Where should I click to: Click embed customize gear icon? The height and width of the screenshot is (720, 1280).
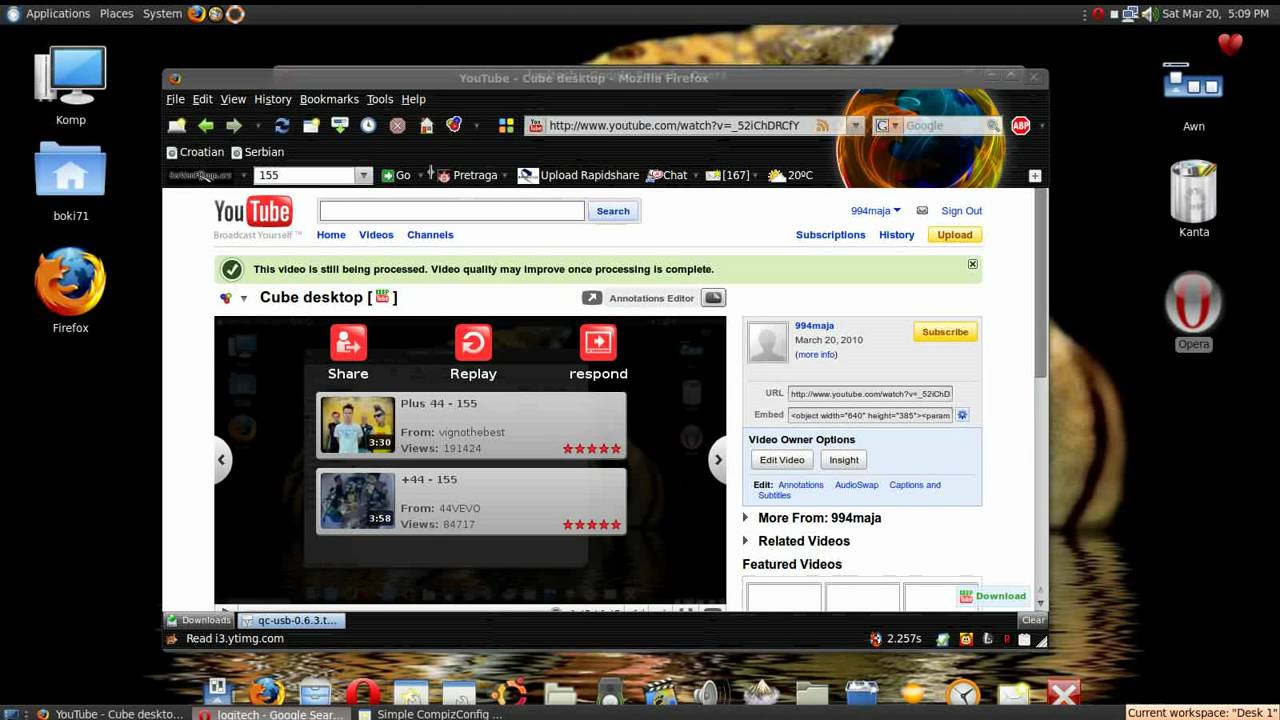point(962,415)
